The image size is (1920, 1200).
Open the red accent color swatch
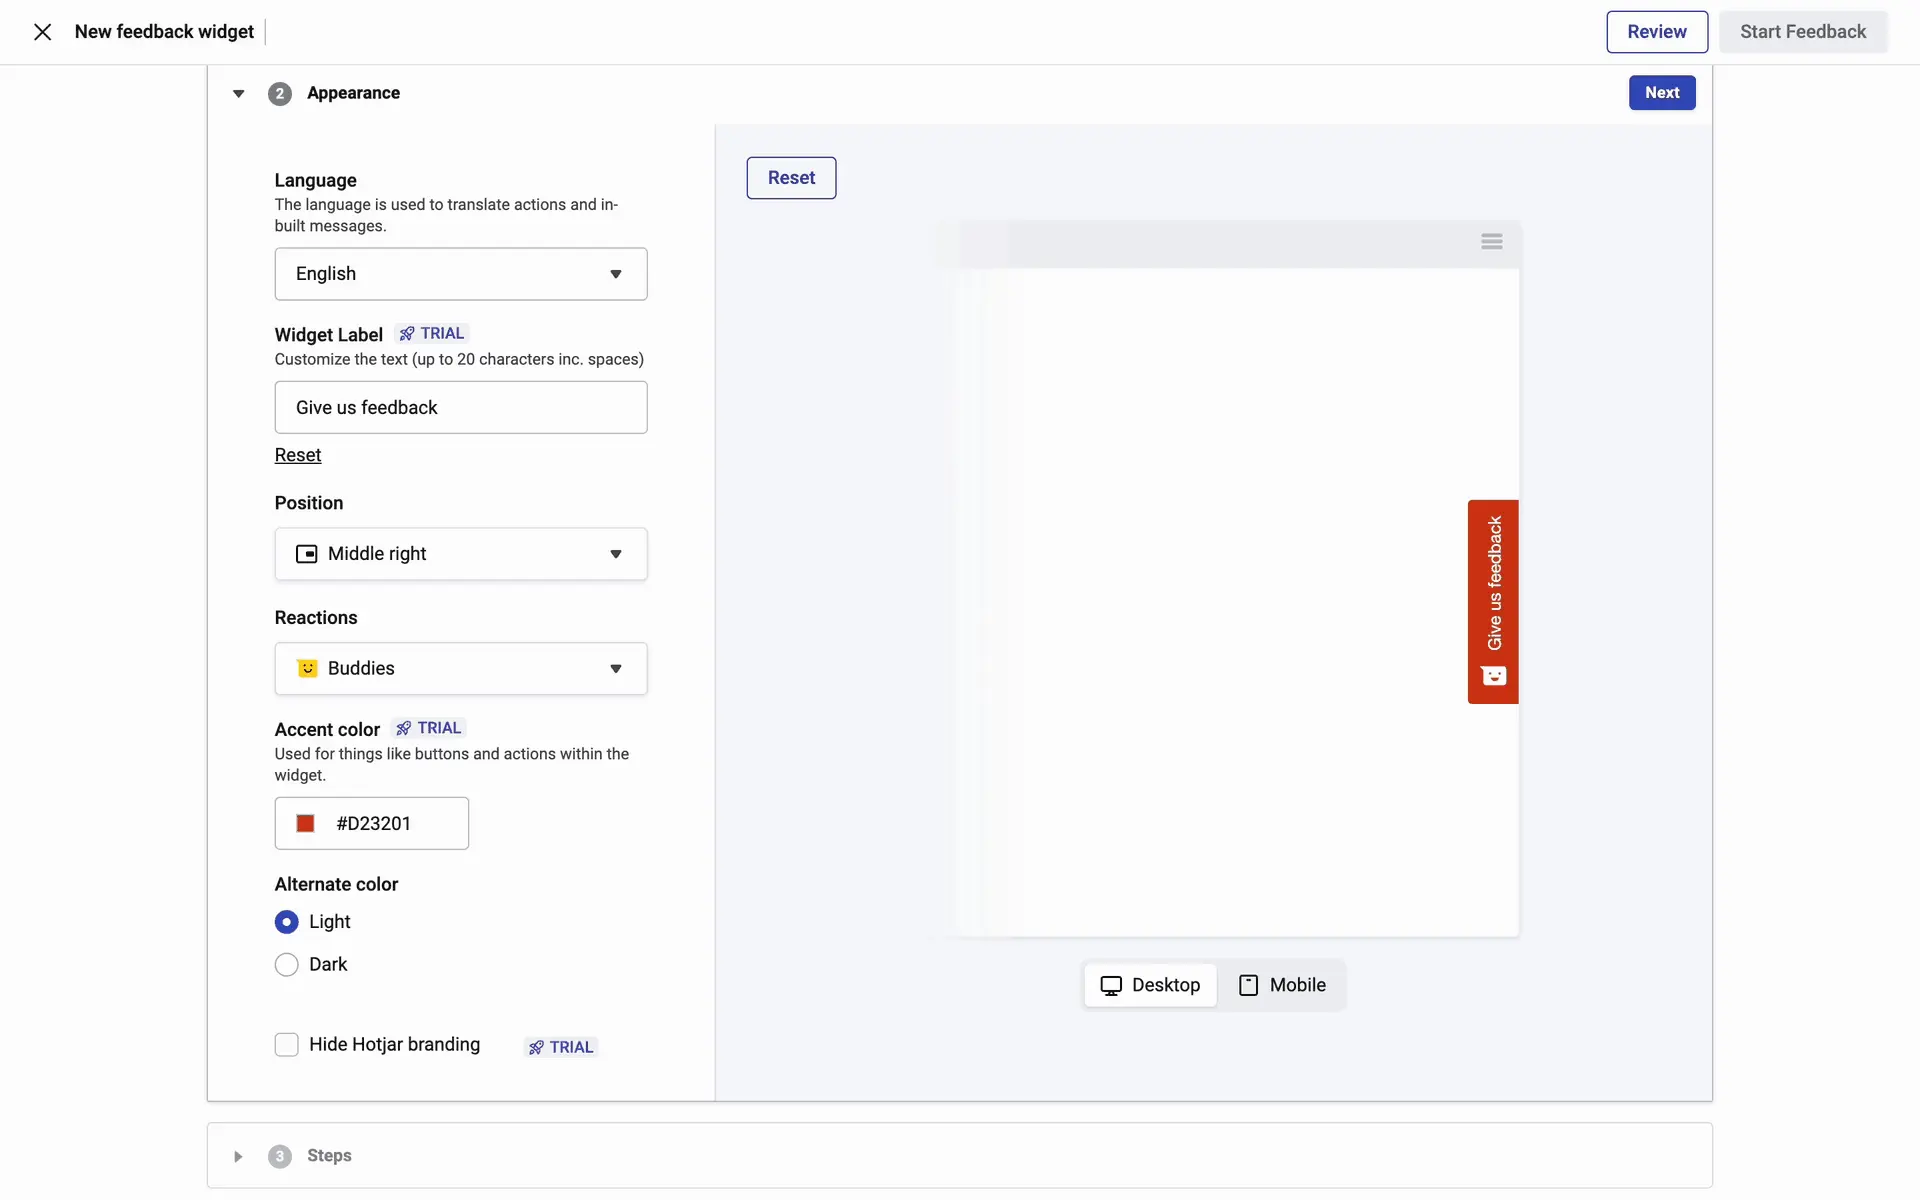coord(306,823)
